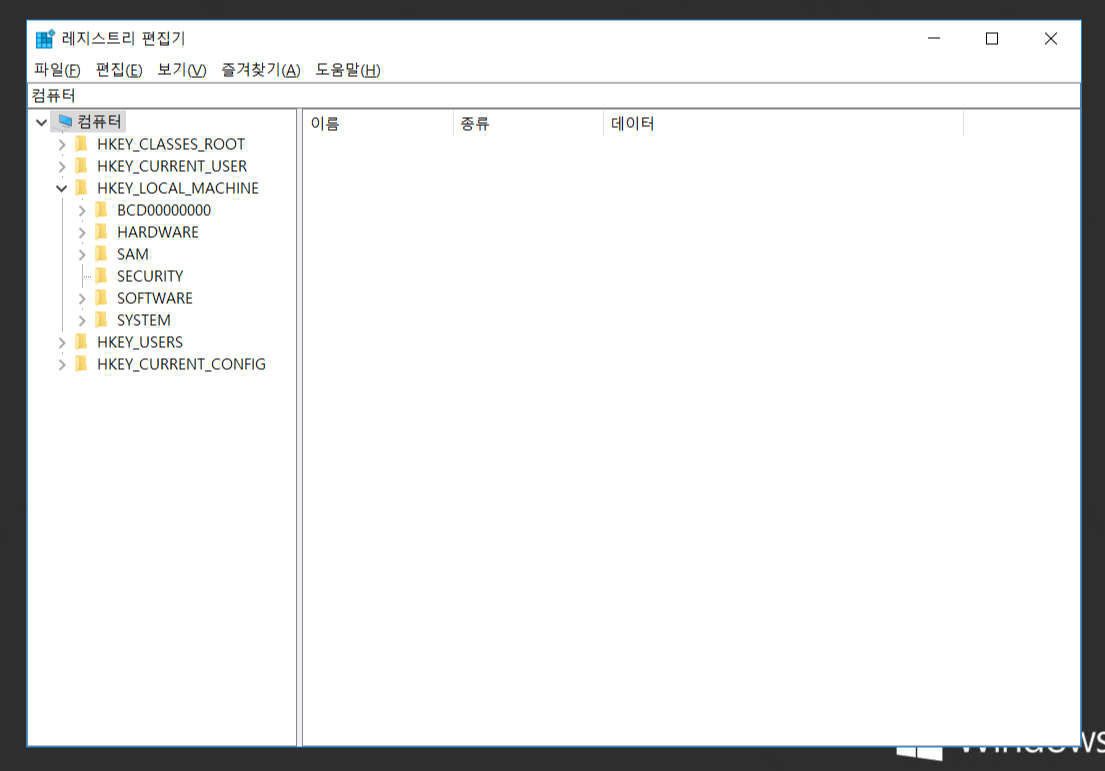
Task: Open the 편집(E) menu
Action: (119, 70)
